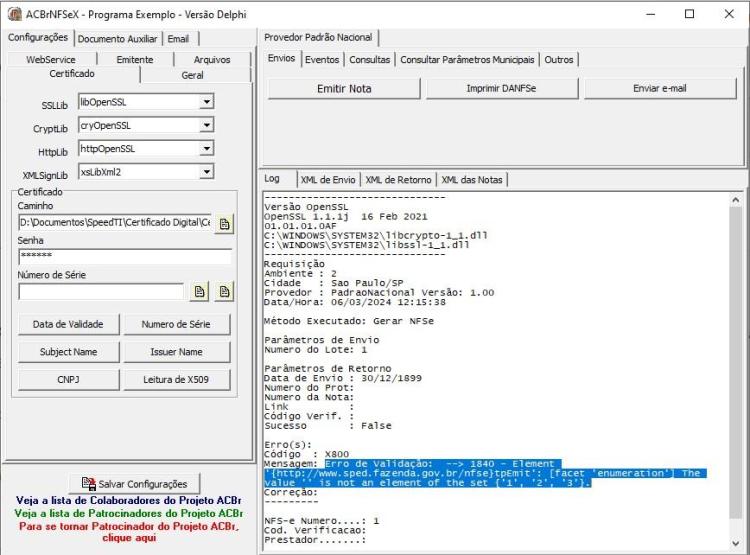
Task: Select the Arquivos tab
Action: tap(212, 59)
